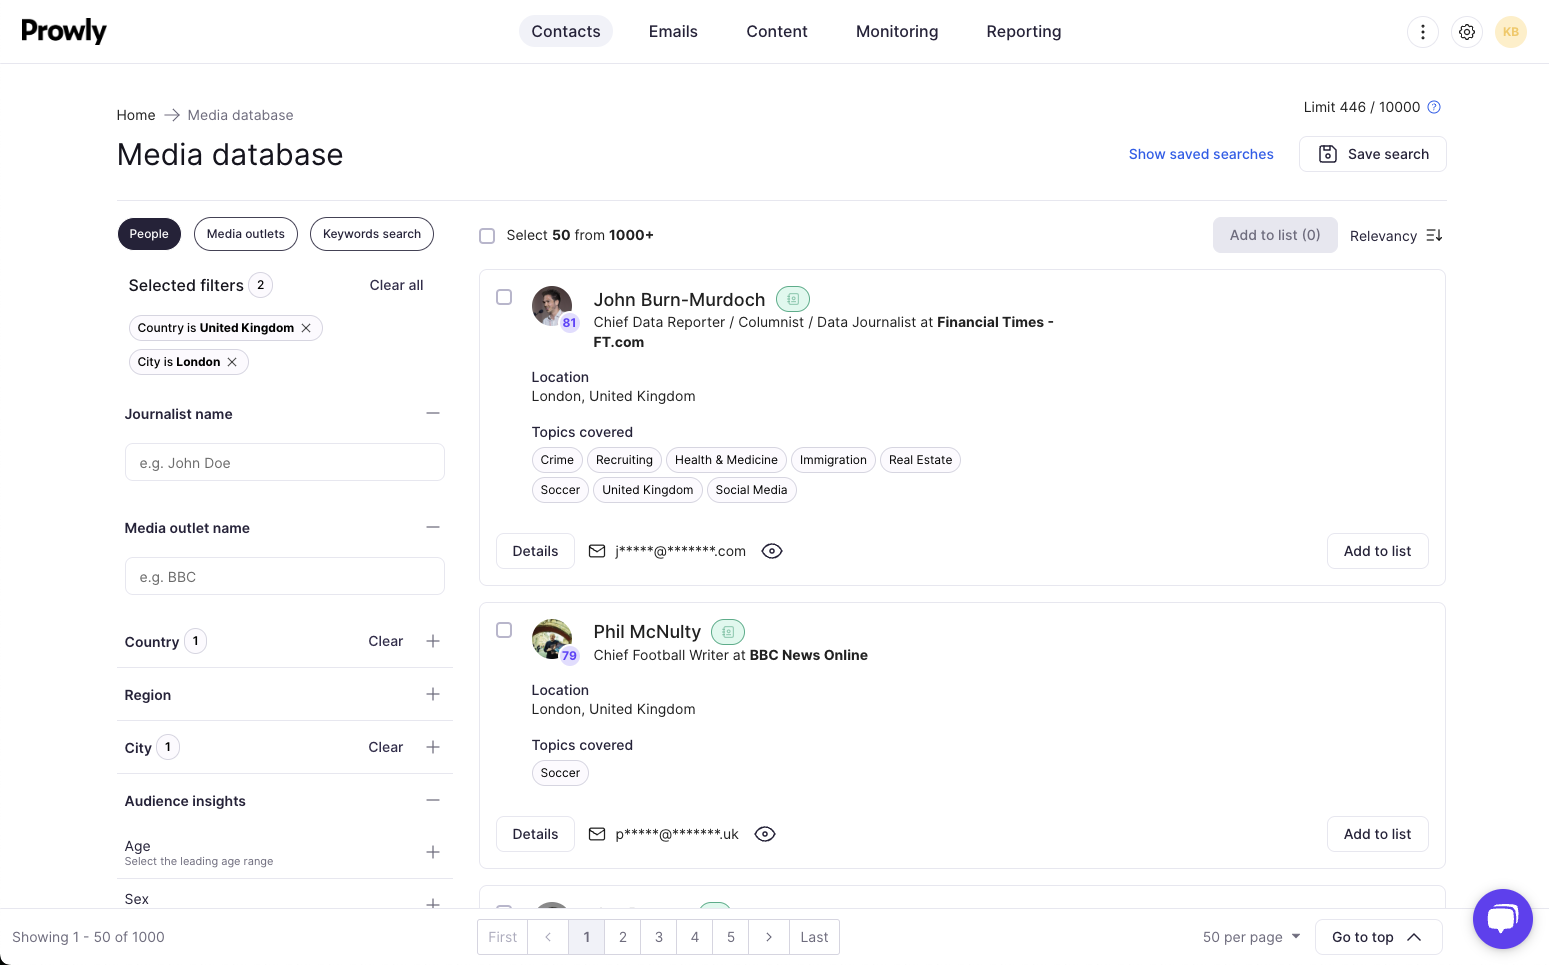1549x965 pixels.
Task: Check the John Burn-Murdoch contact checkbox
Action: point(504,297)
